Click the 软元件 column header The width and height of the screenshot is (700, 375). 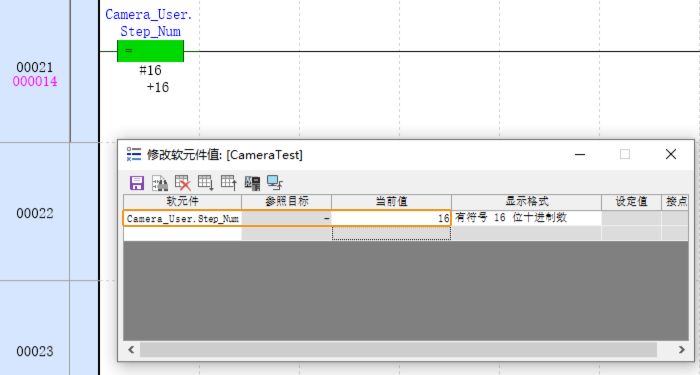pos(183,202)
